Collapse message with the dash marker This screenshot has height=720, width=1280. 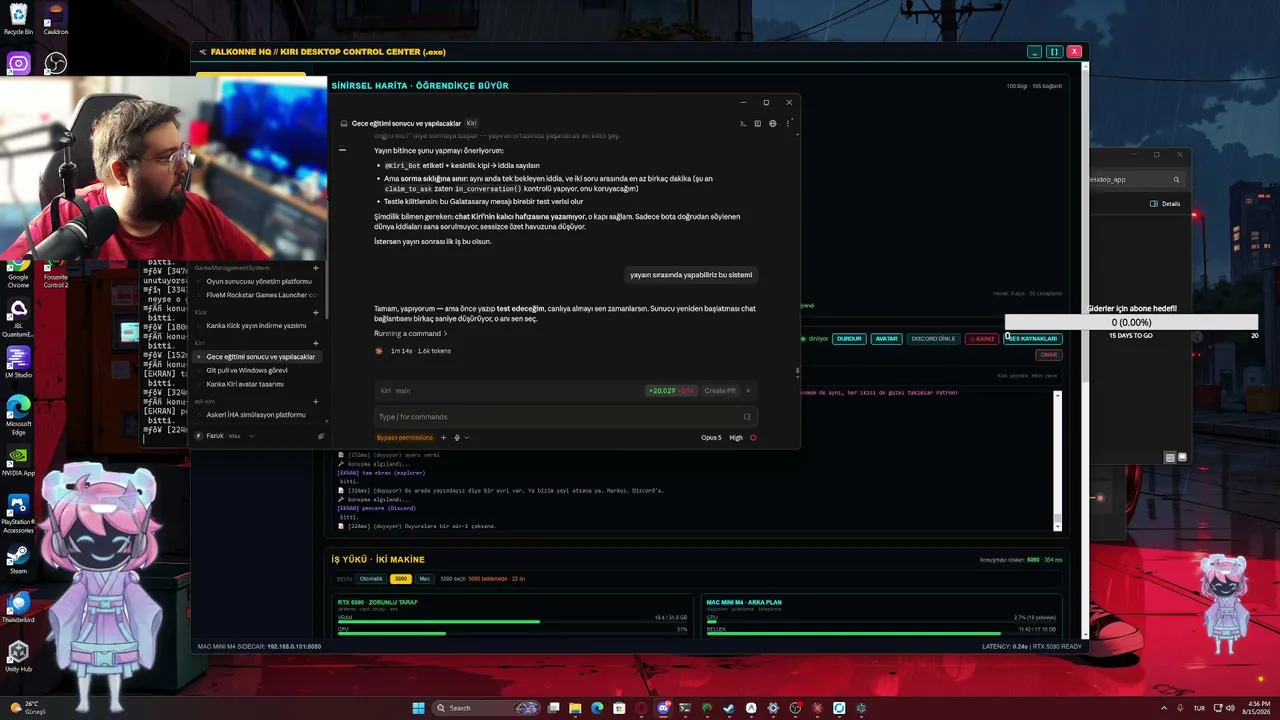pyautogui.click(x=342, y=150)
